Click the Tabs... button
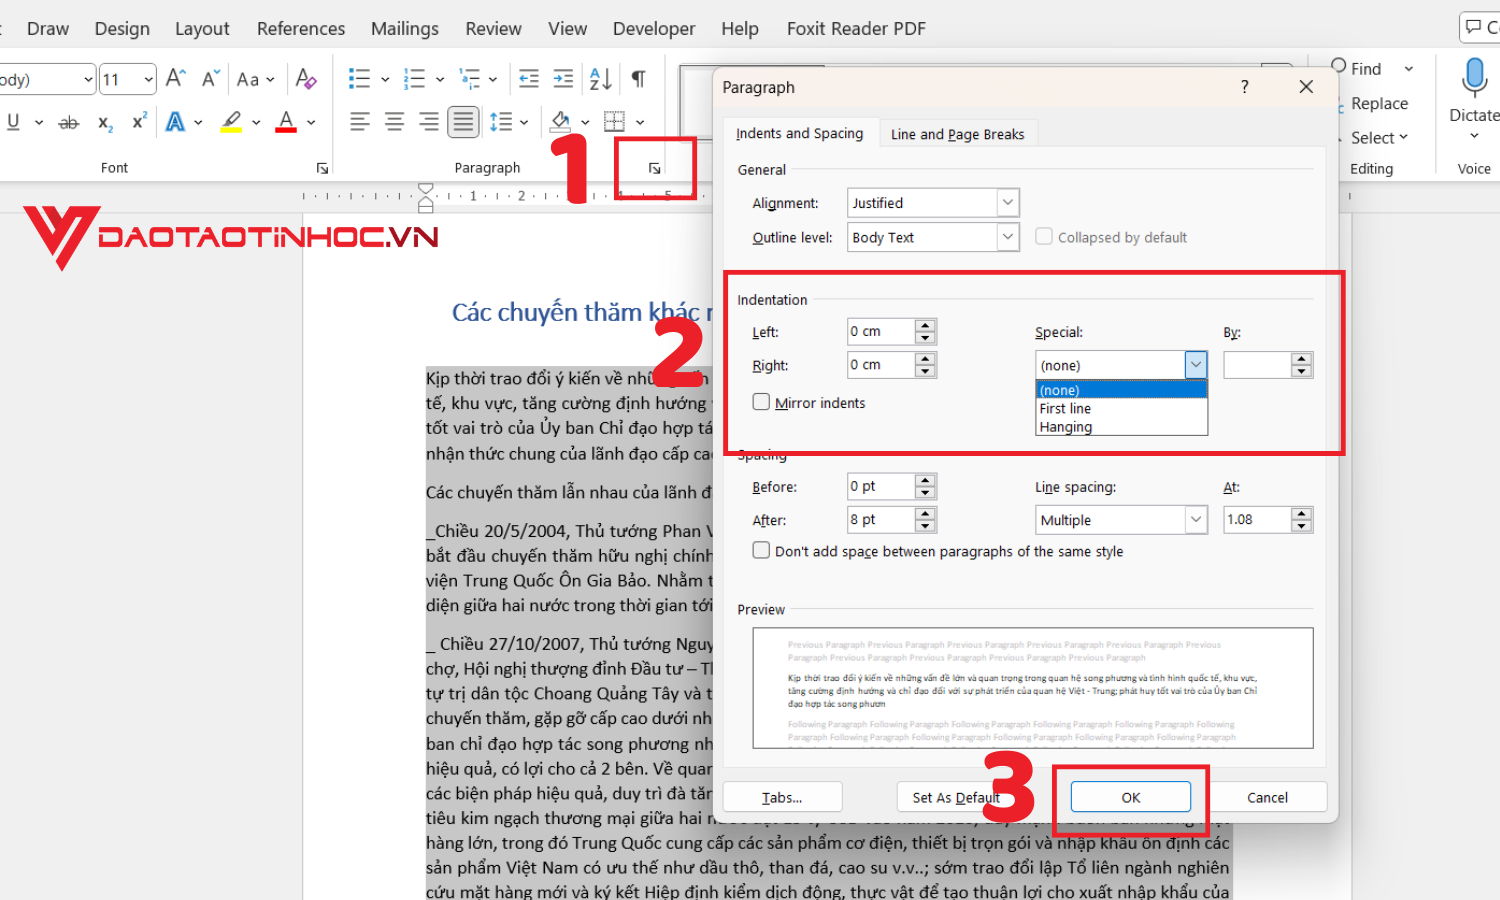This screenshot has height=900, width=1500. click(782, 797)
